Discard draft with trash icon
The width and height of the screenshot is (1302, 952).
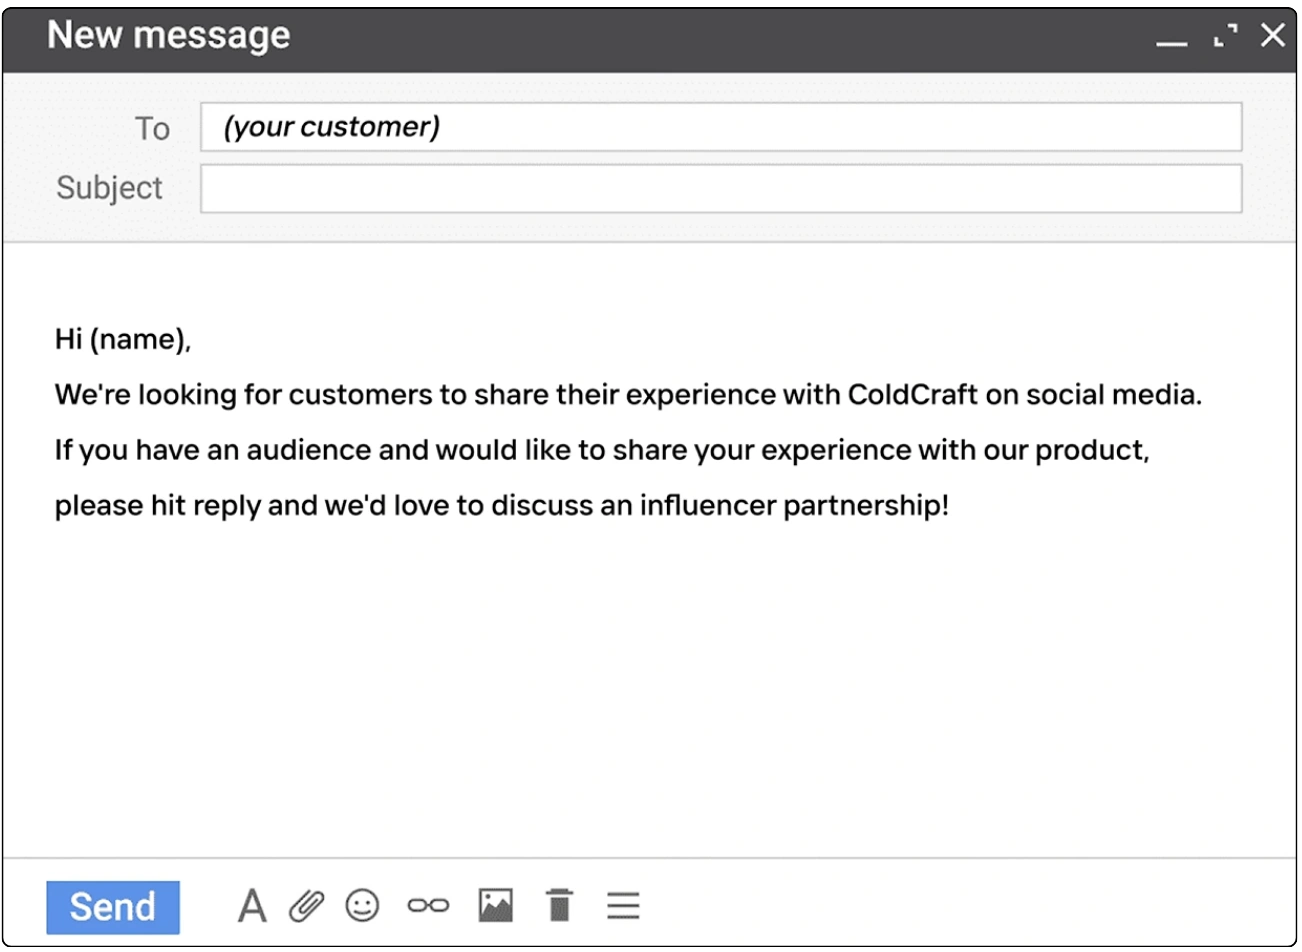[560, 905]
